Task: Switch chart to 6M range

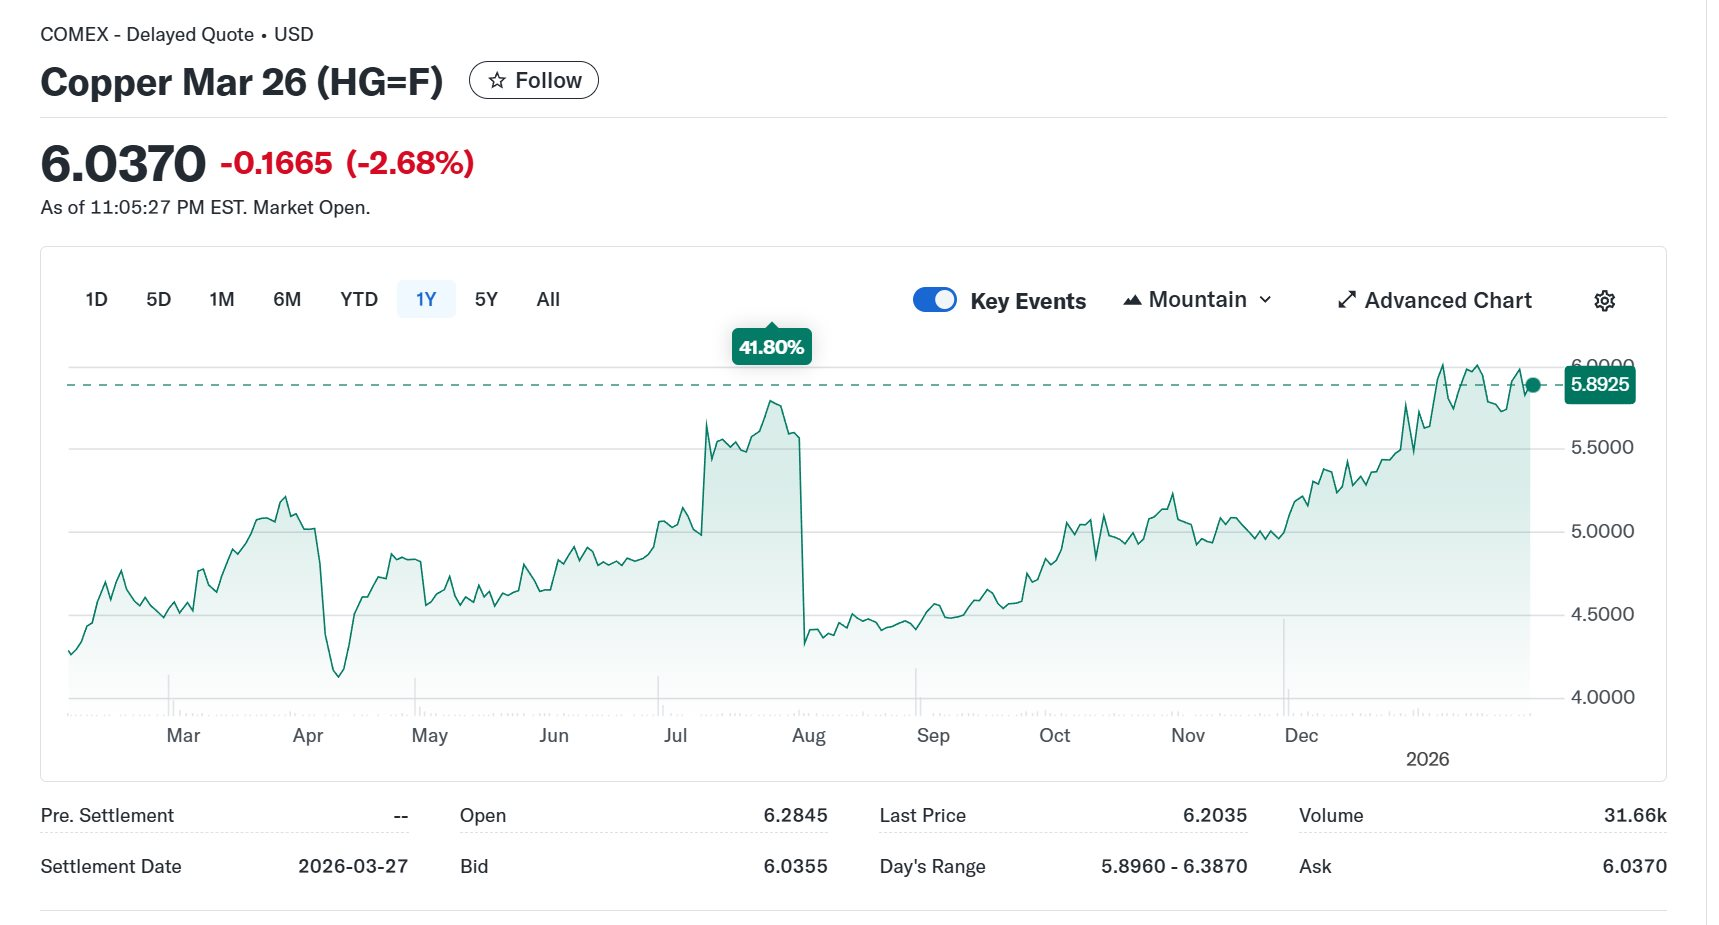Action: click(287, 300)
